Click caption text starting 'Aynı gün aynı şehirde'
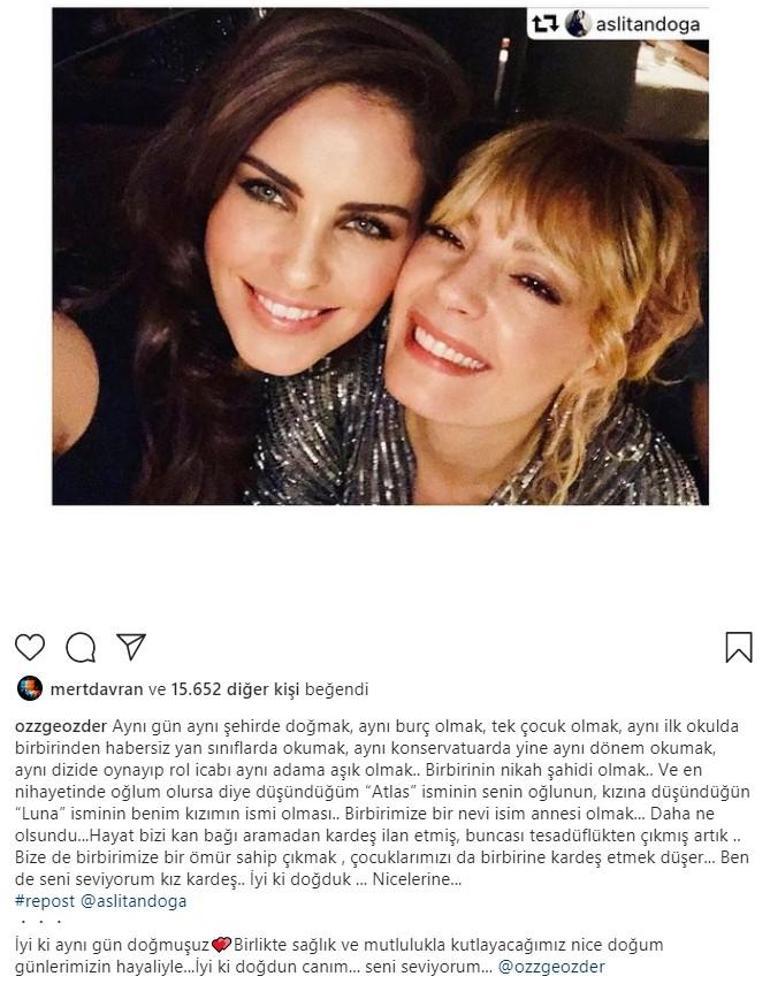 (x=382, y=803)
